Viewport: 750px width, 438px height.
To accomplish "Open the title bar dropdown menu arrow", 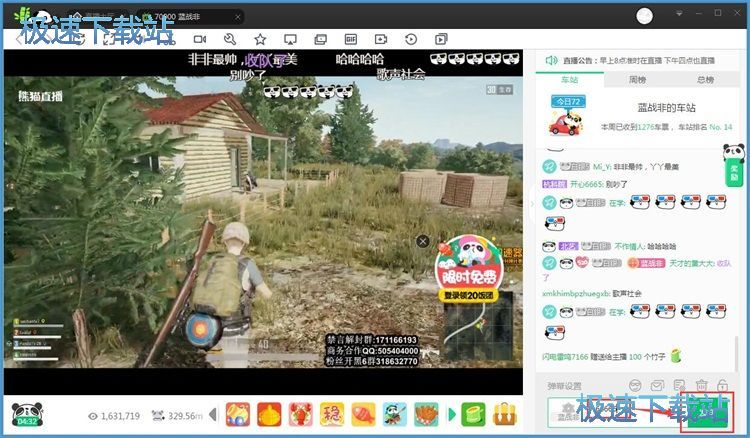I will (x=679, y=14).
